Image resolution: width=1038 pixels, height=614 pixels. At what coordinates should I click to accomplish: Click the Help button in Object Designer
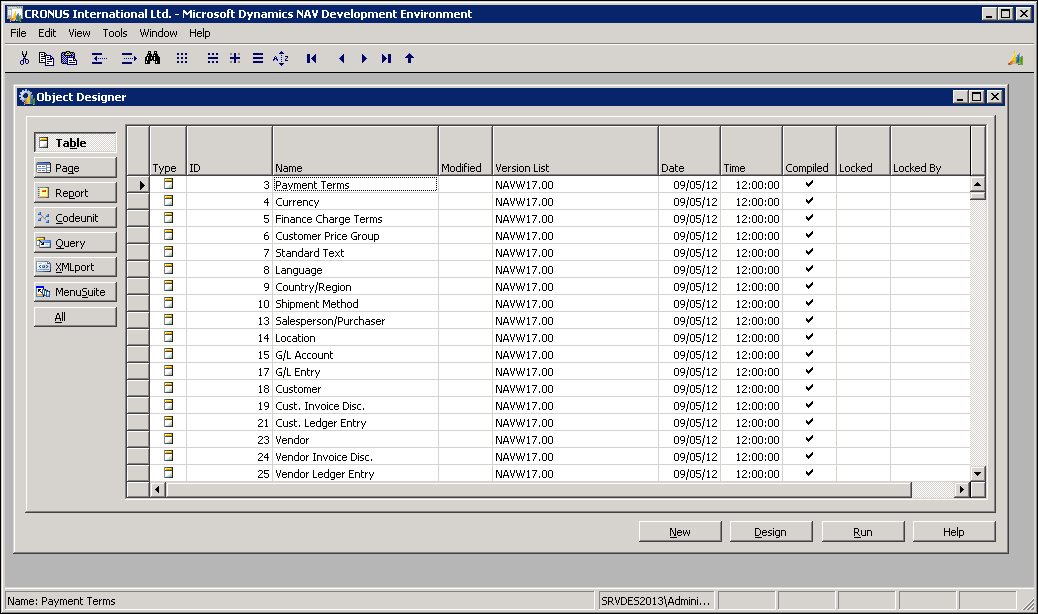[x=954, y=531]
